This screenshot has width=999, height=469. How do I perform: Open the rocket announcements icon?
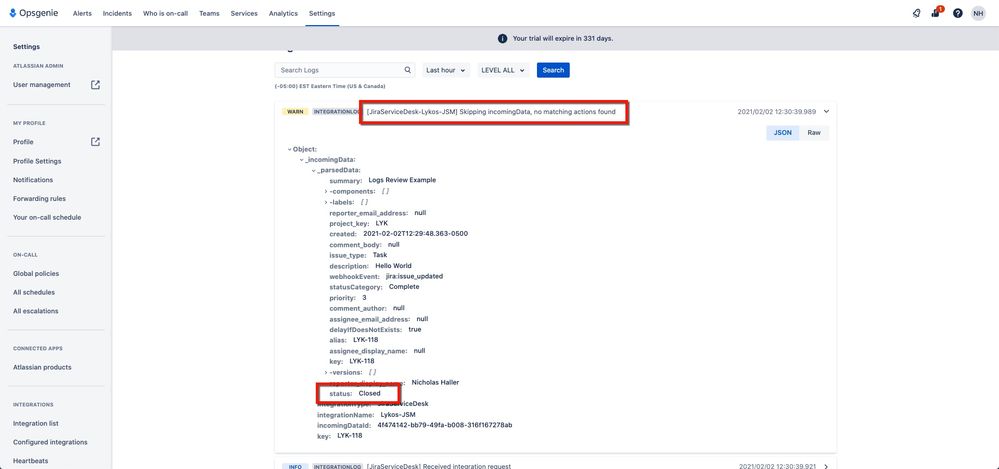tap(916, 13)
